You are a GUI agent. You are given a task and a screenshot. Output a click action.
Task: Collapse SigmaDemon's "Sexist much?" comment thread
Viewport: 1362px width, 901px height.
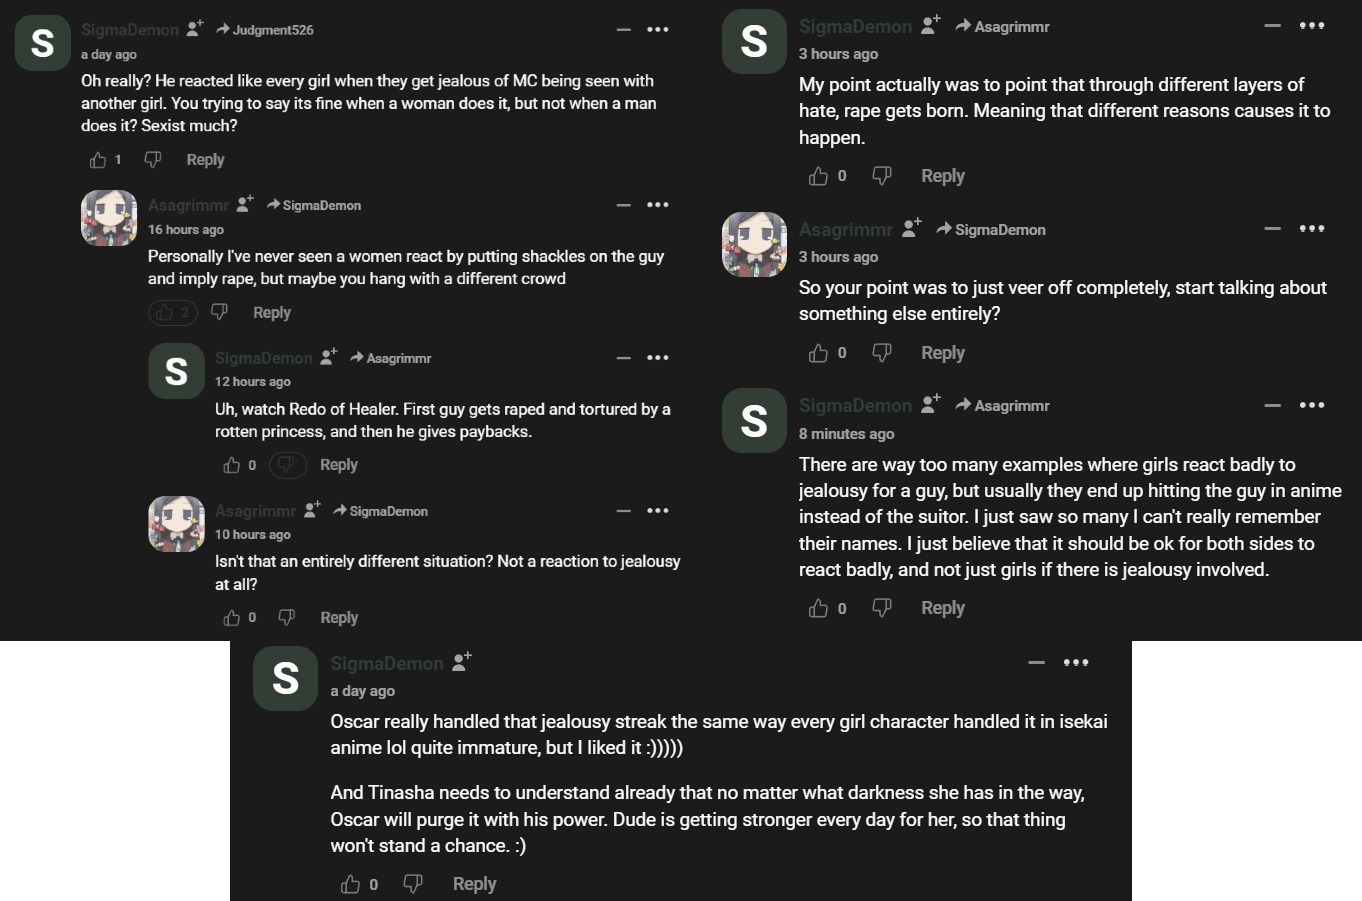click(x=623, y=30)
